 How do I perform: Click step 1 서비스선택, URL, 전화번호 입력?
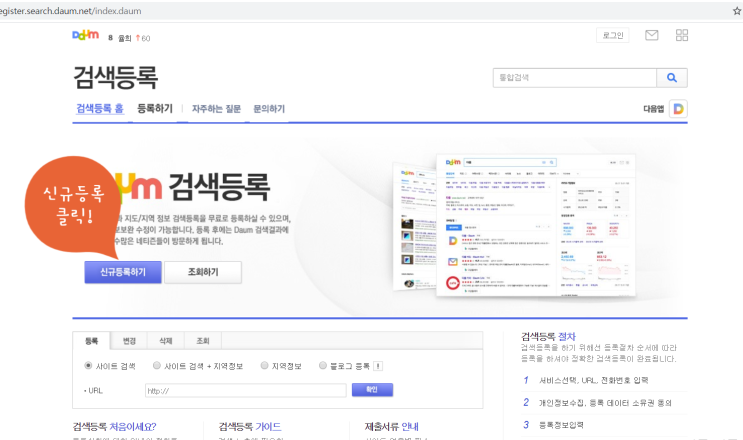click(x=594, y=380)
